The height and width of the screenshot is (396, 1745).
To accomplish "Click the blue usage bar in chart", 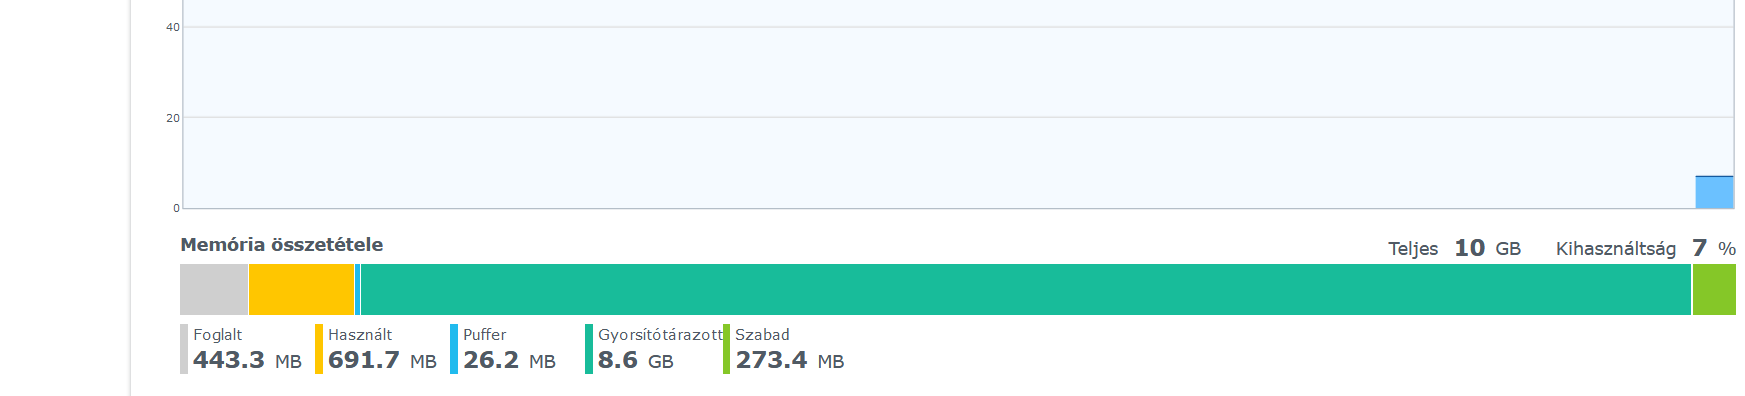I will tap(1714, 192).
